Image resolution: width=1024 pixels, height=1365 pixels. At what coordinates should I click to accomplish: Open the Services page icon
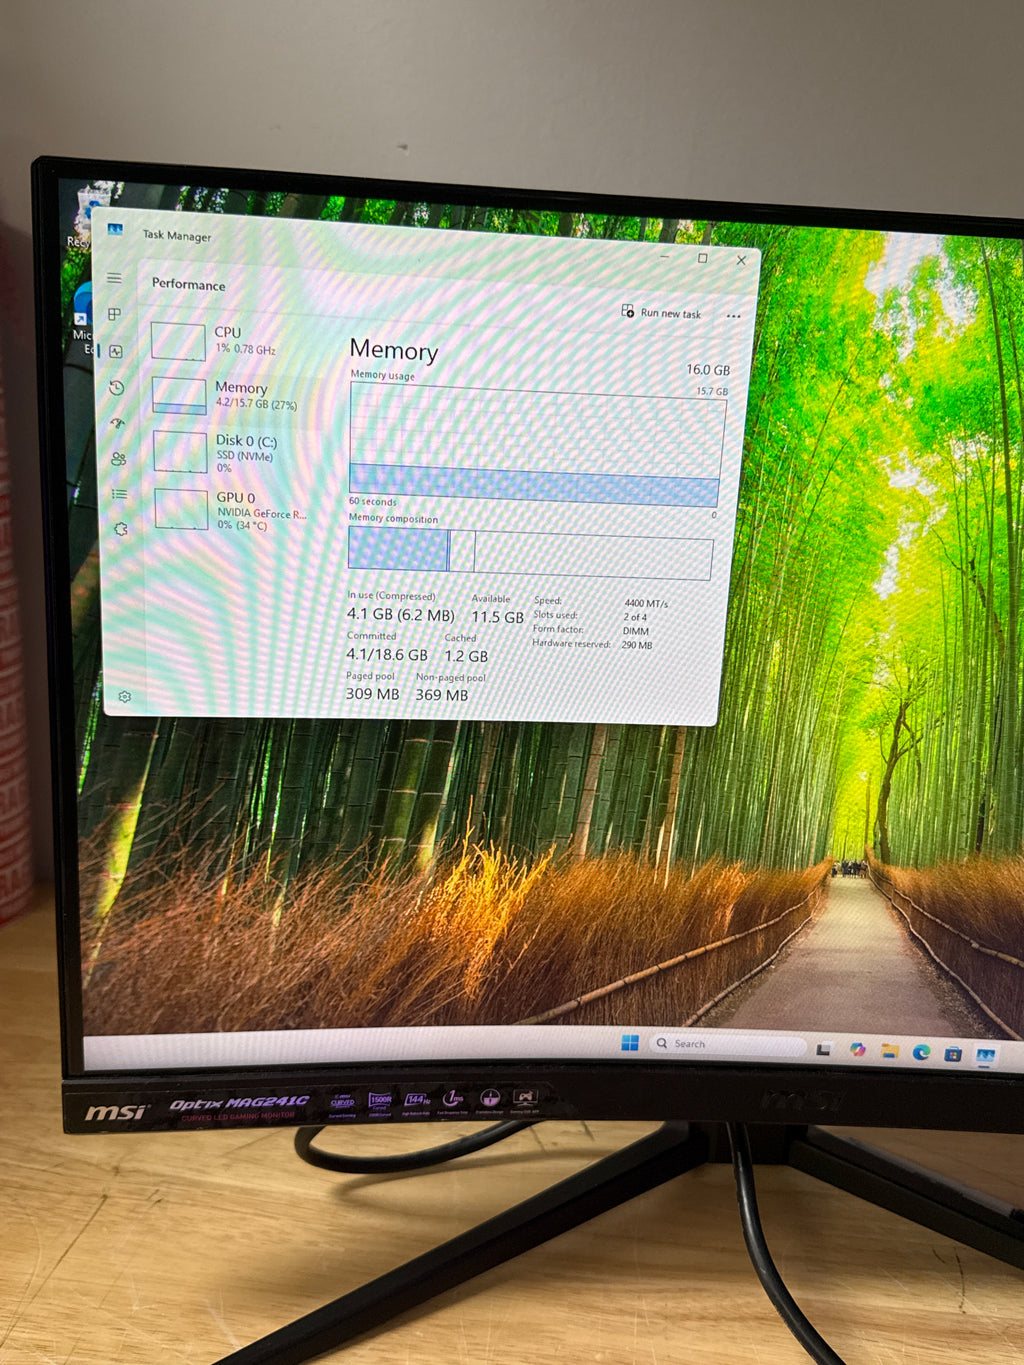click(121, 529)
